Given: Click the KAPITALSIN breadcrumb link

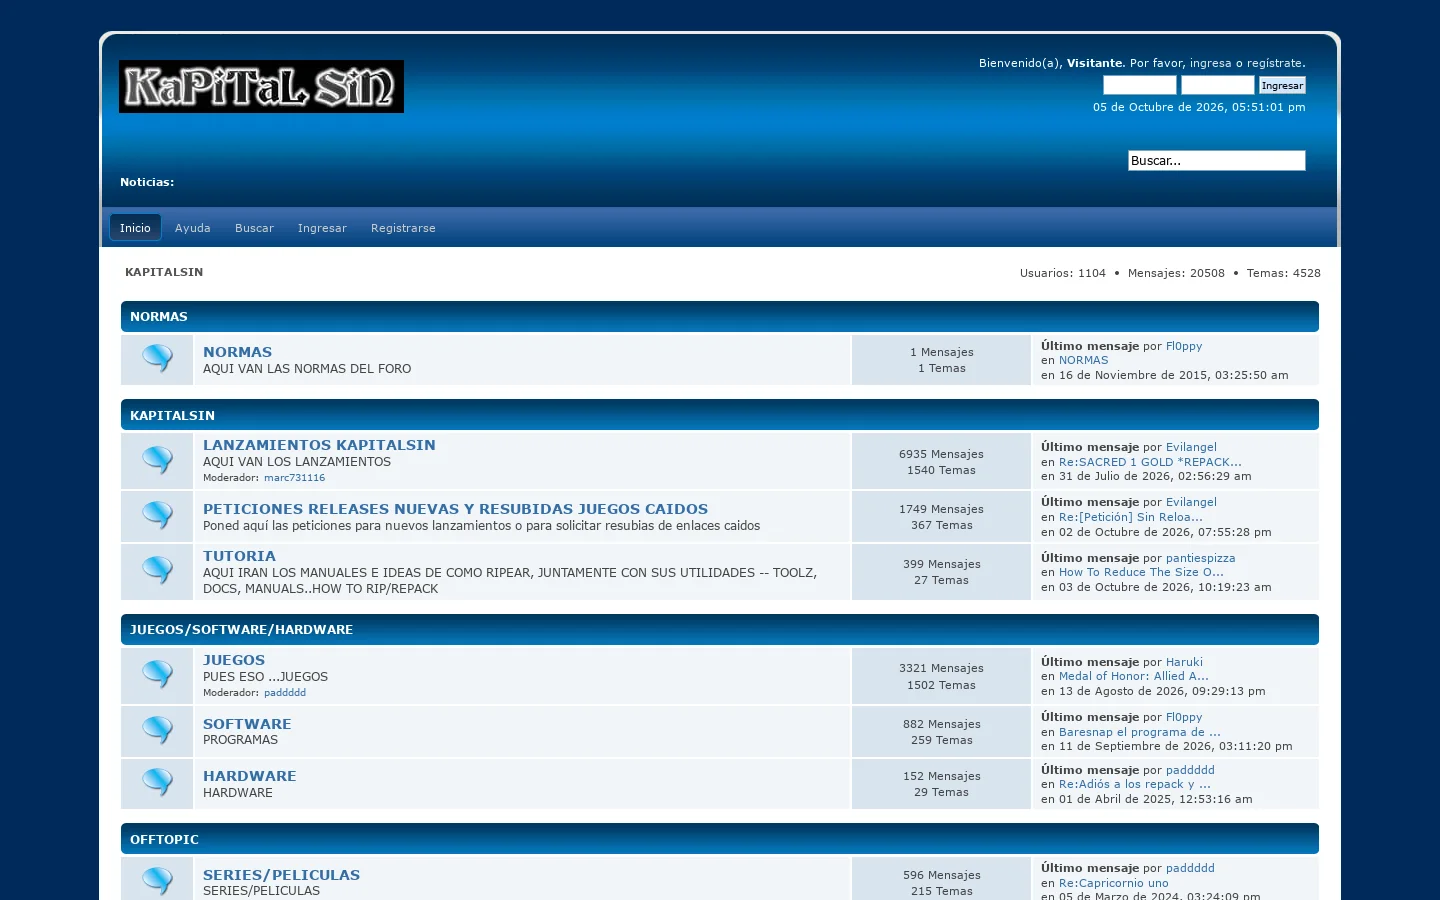Looking at the screenshot, I should (164, 272).
